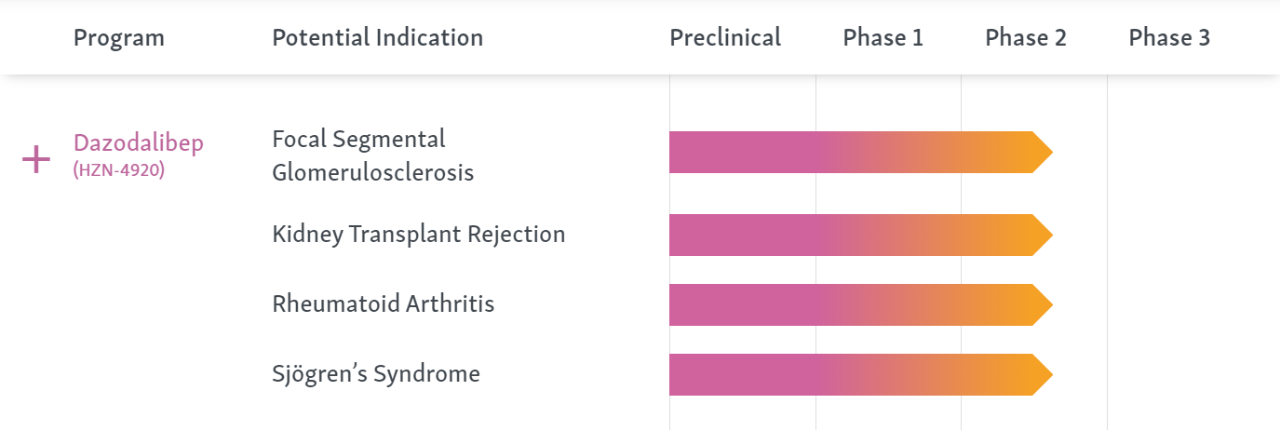Click the Phase 3 stage header
This screenshot has height=430, width=1280.
1169,38
